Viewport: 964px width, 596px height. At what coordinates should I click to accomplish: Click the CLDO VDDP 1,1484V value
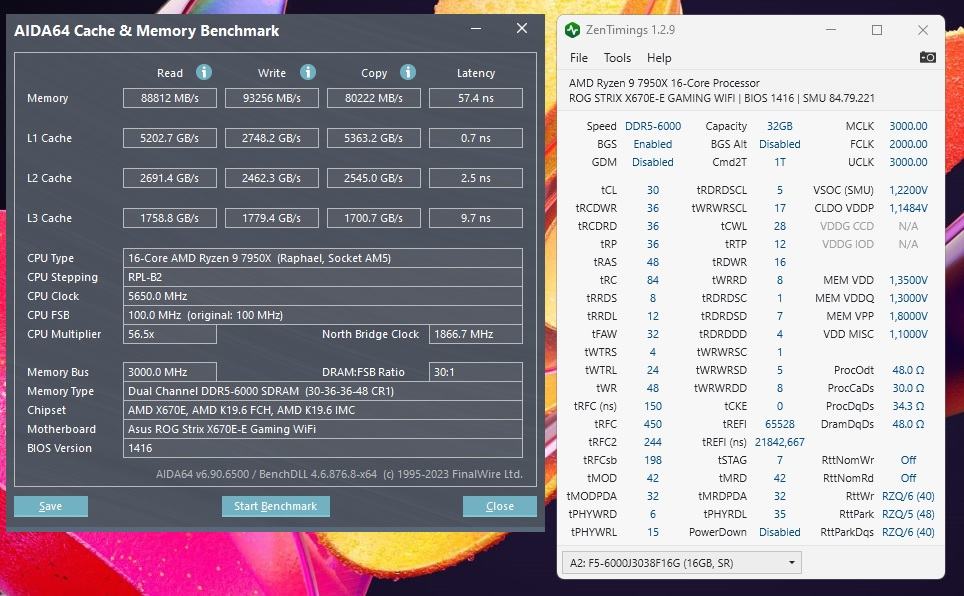coord(908,208)
